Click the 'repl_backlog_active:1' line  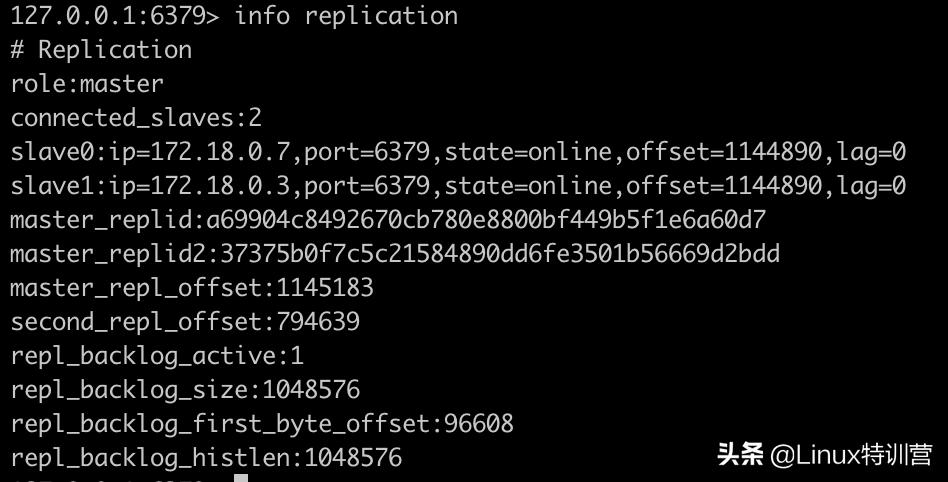pyautogui.click(x=157, y=356)
